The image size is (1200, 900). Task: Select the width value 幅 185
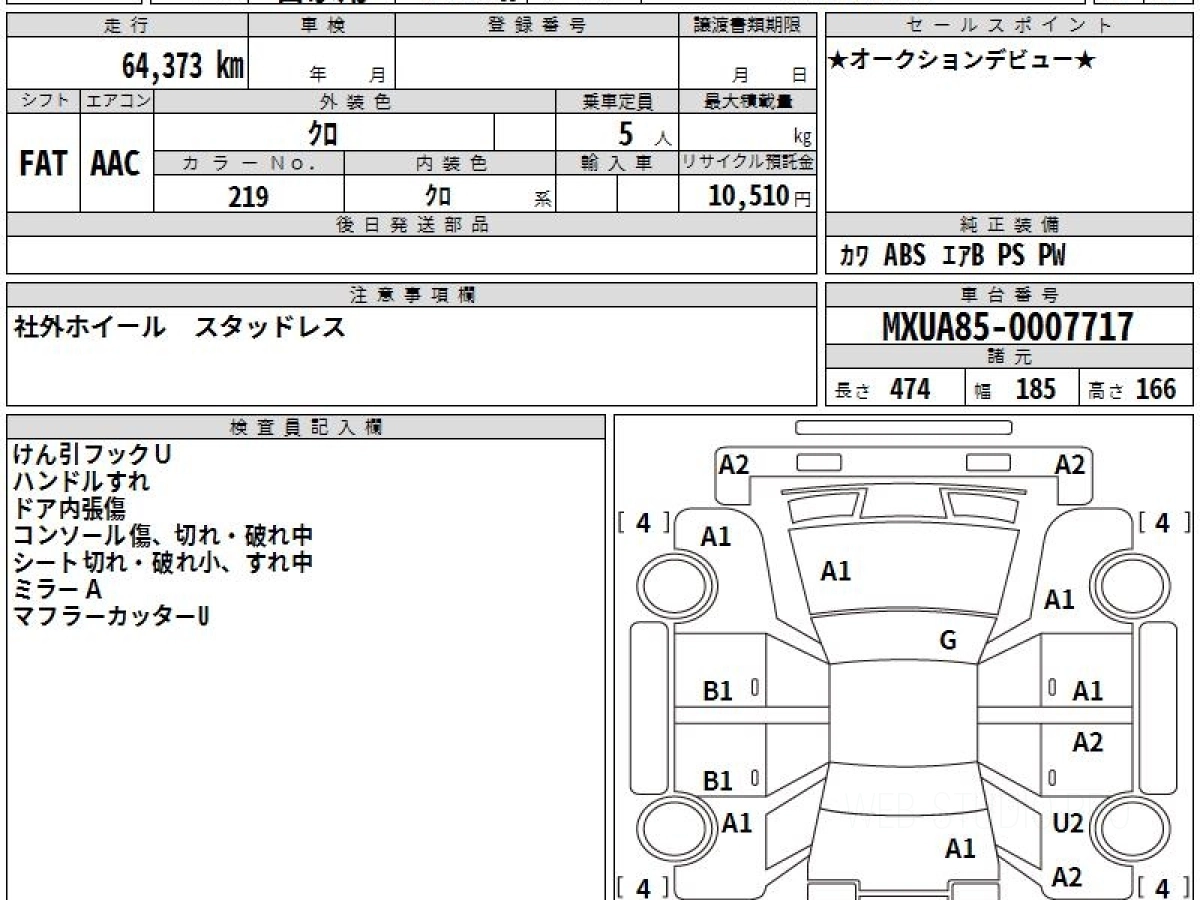pos(1015,389)
